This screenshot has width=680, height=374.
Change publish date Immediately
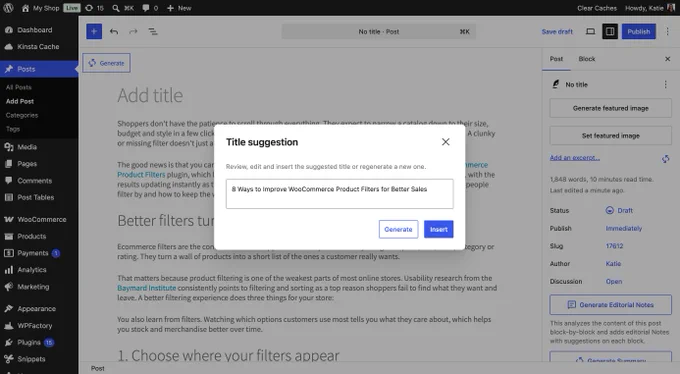624,228
